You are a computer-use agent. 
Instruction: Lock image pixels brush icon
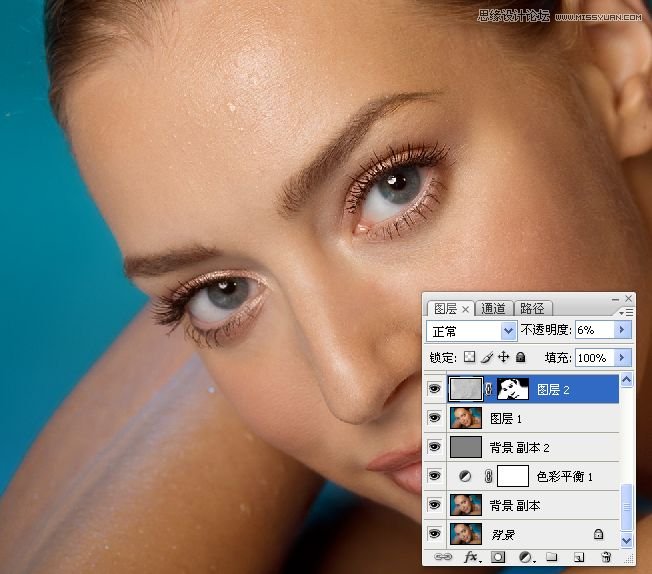(487, 357)
